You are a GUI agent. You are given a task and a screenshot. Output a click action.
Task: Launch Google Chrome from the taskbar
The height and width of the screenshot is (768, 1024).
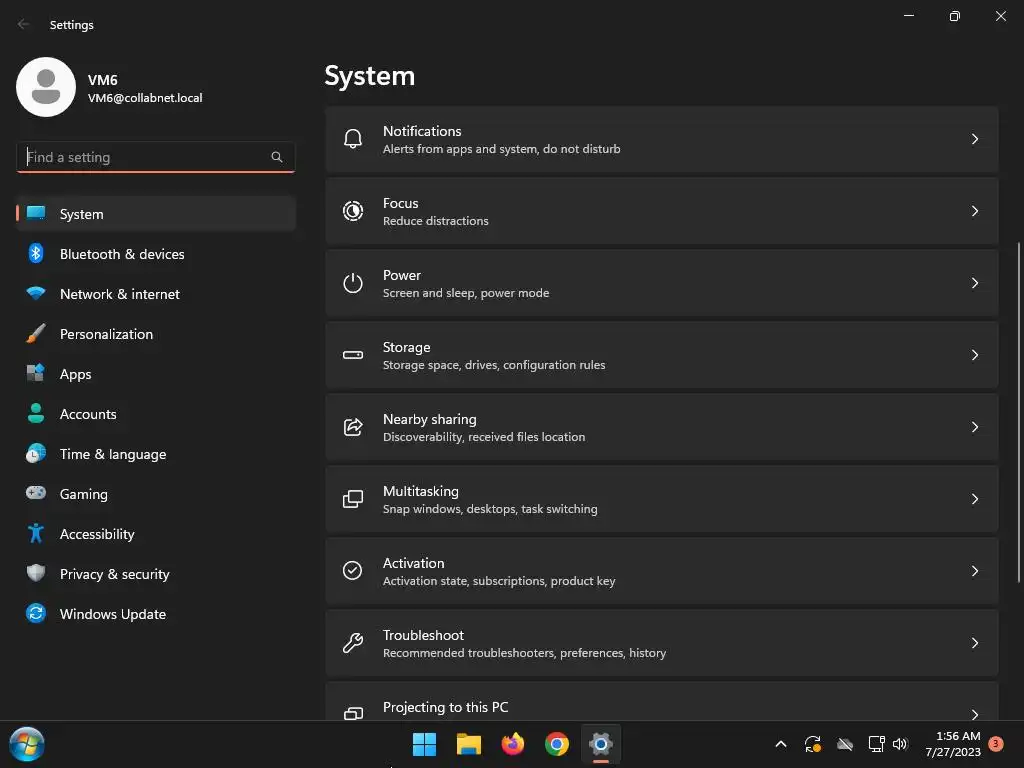(557, 744)
